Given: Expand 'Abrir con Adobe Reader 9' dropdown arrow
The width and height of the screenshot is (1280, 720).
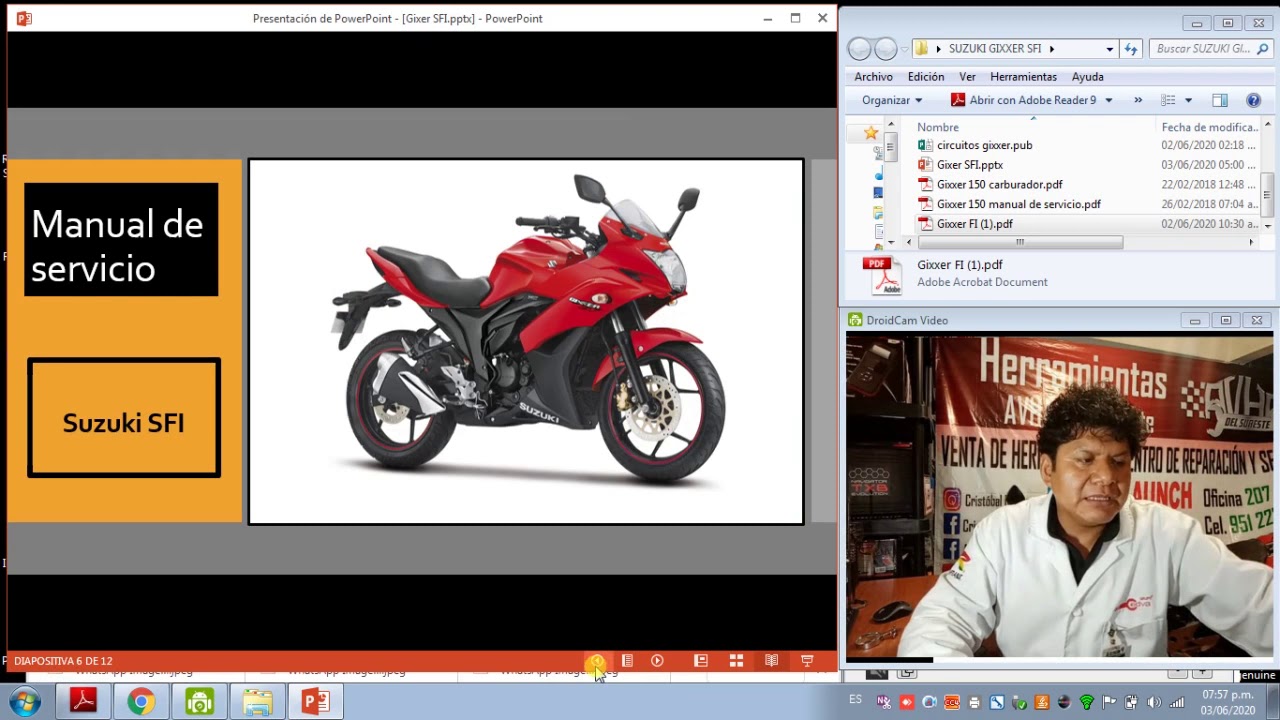Looking at the screenshot, I should [x=1108, y=100].
